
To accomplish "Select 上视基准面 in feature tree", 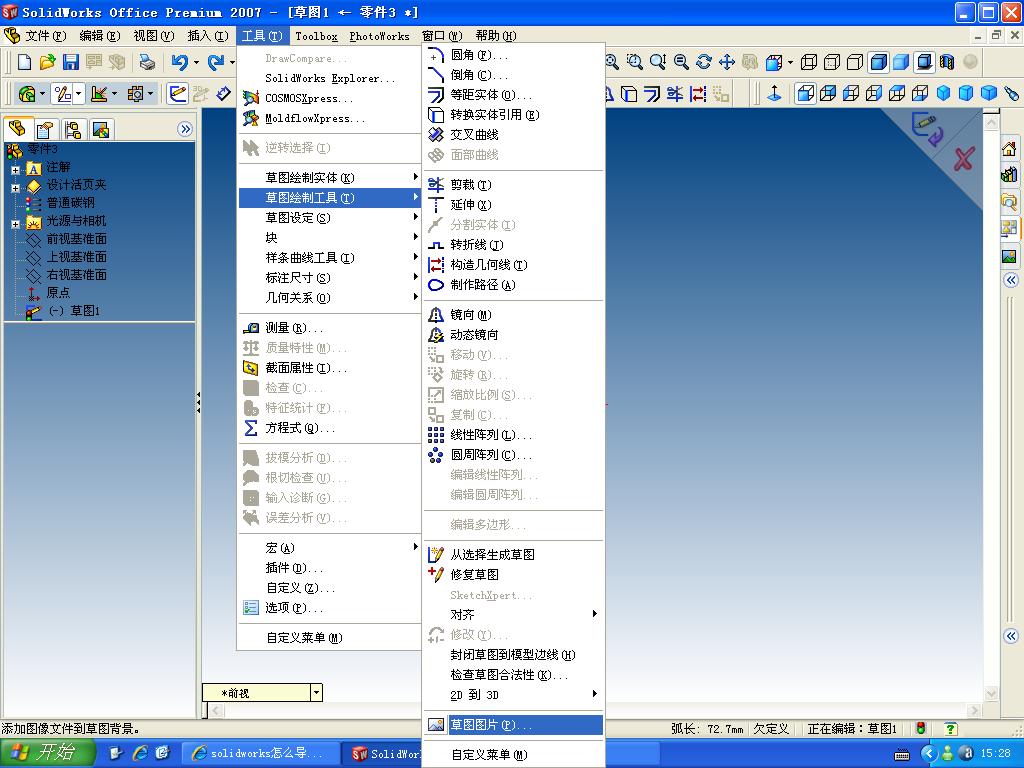I will [x=76, y=257].
